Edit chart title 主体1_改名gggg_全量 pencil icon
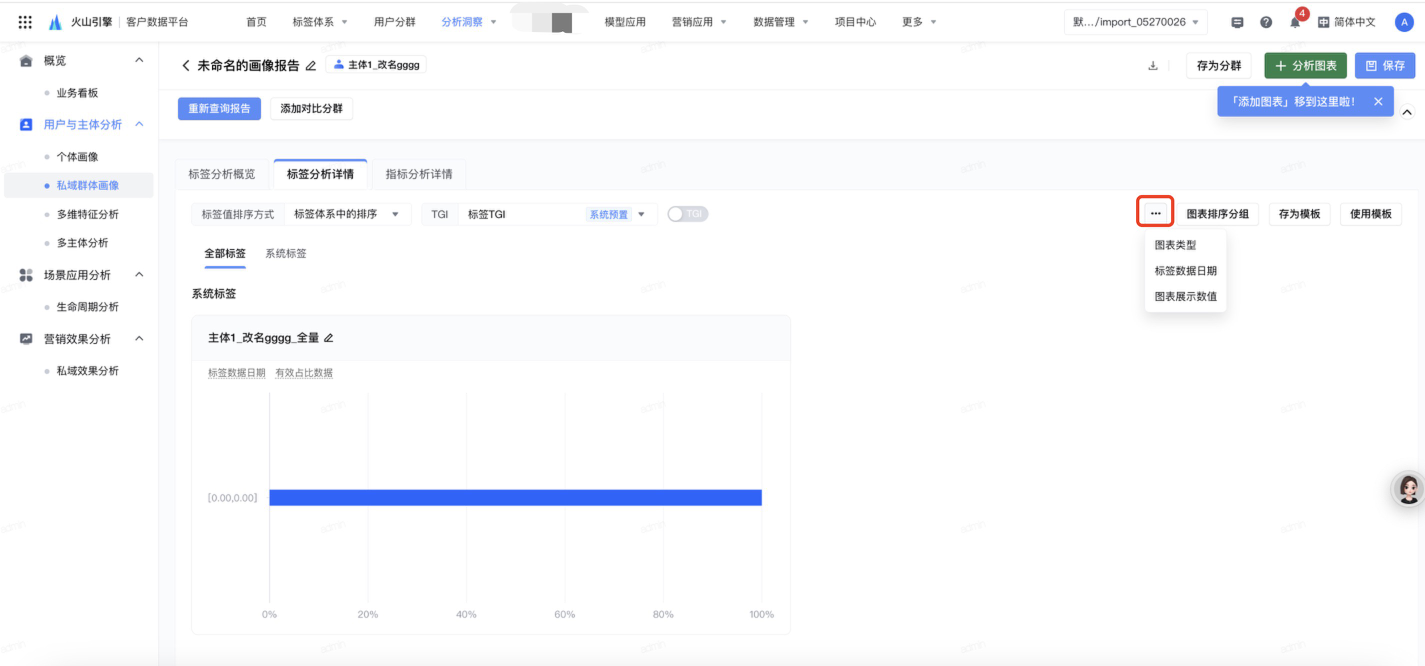The width and height of the screenshot is (1425, 666). coord(329,338)
